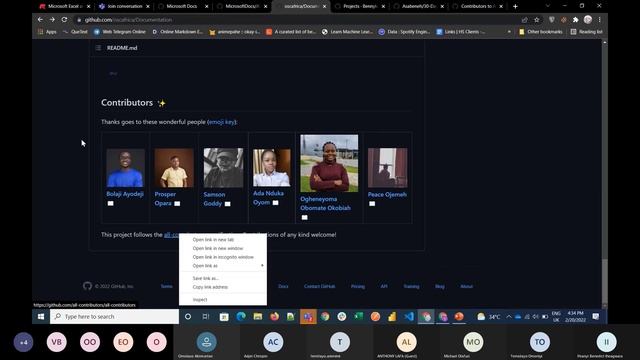Open Ogheneyoma Obomate Okobiah's name link
This screenshot has width=640, height=360.
pyautogui.click(x=325, y=203)
